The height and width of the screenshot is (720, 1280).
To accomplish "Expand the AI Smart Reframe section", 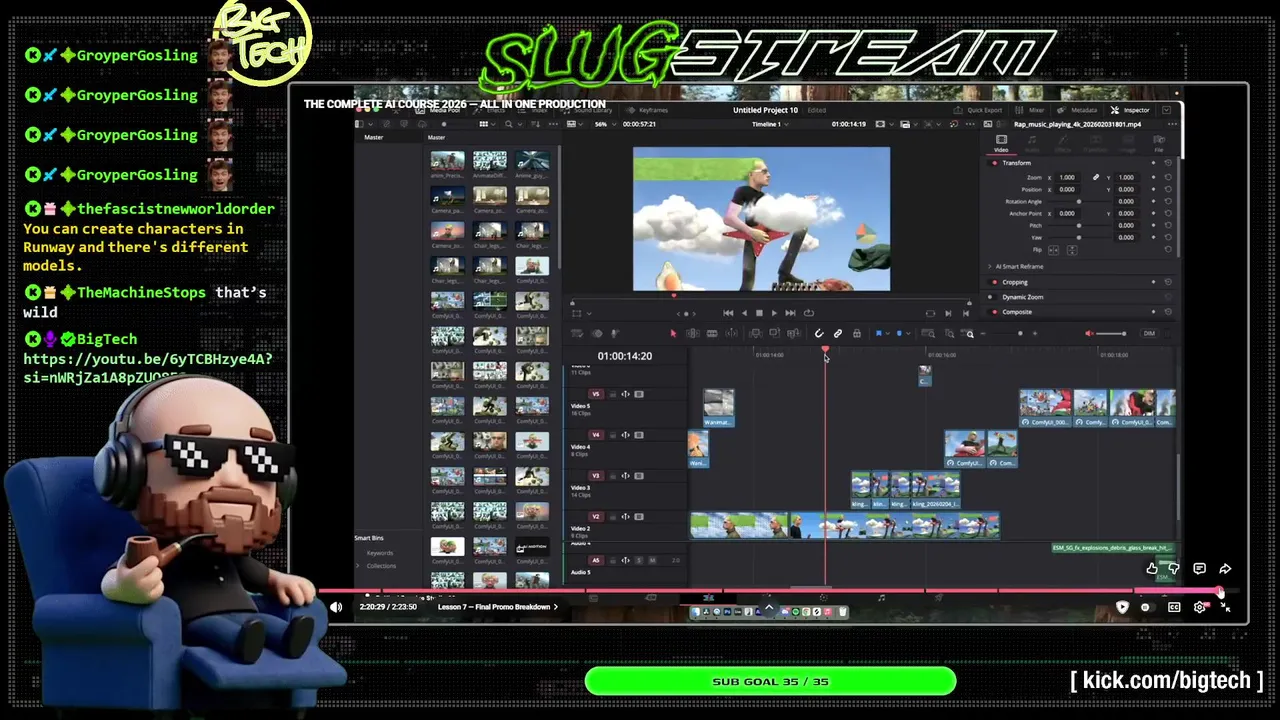I will click(1020, 267).
